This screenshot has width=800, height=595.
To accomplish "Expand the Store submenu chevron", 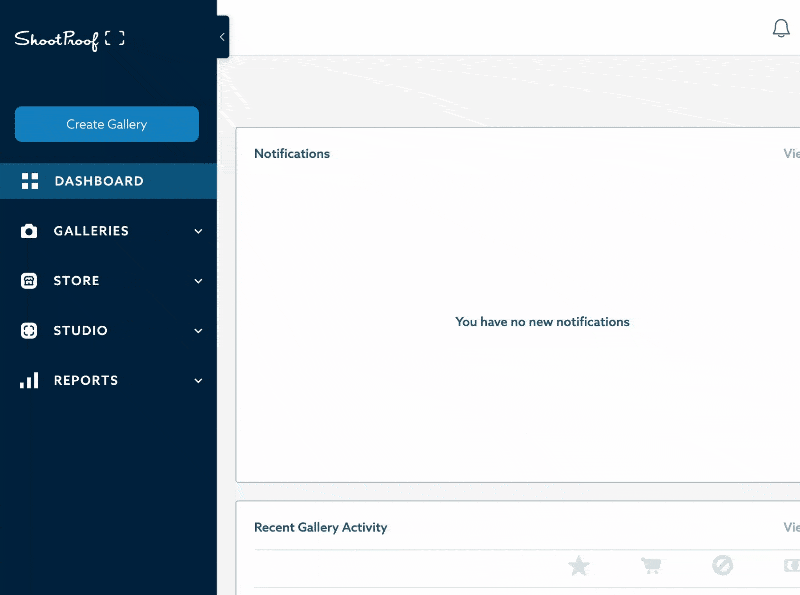I will (x=198, y=281).
